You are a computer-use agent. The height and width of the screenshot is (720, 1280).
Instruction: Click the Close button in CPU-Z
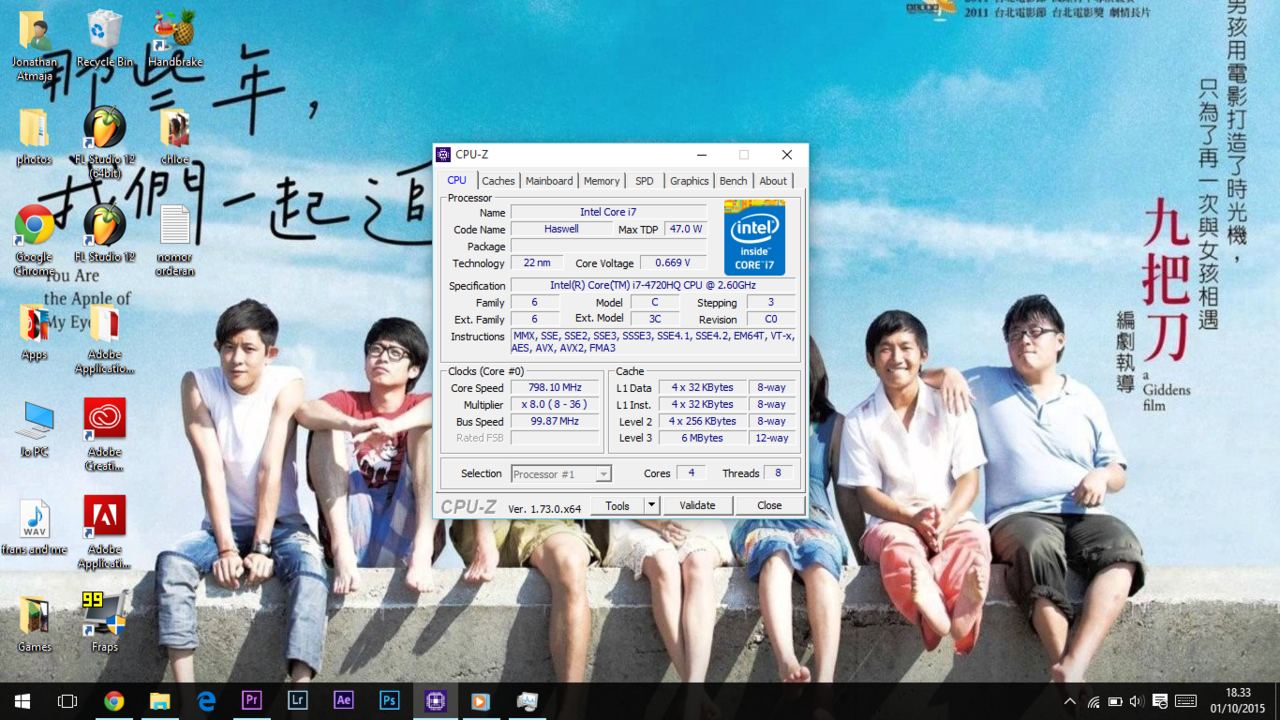[769, 506]
